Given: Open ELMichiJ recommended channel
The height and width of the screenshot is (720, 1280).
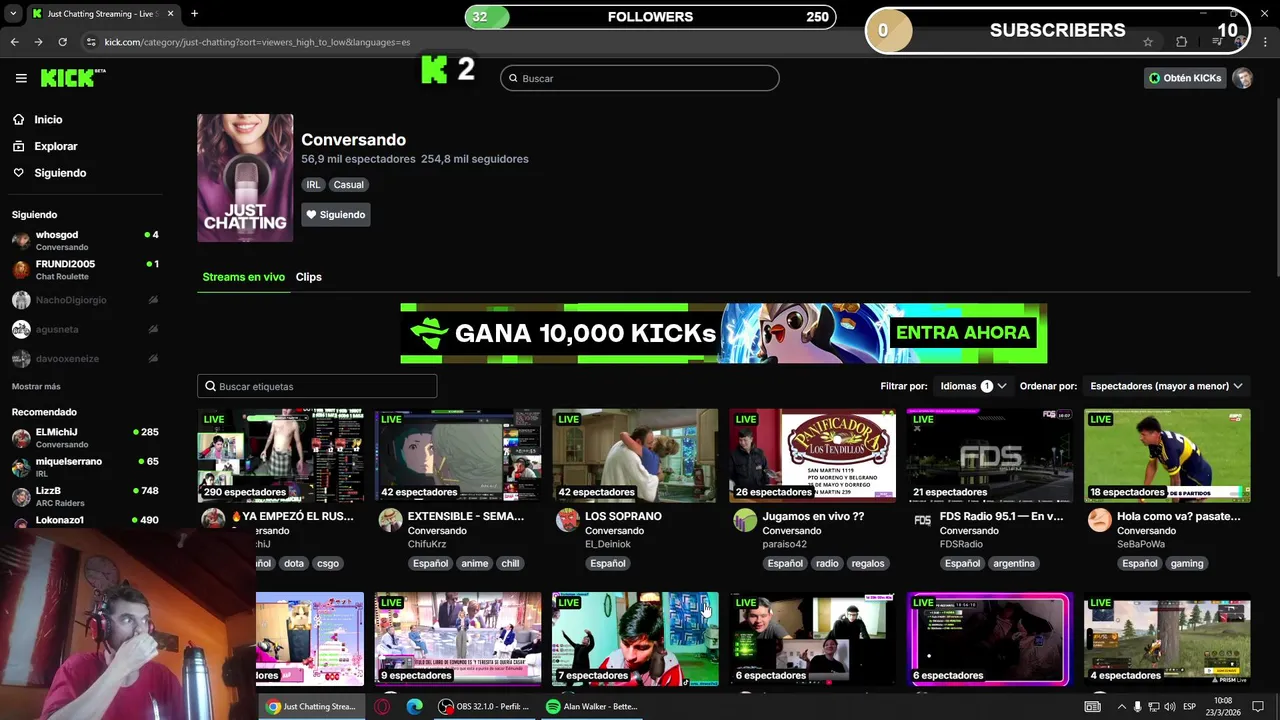Looking at the screenshot, I should 85,438.
